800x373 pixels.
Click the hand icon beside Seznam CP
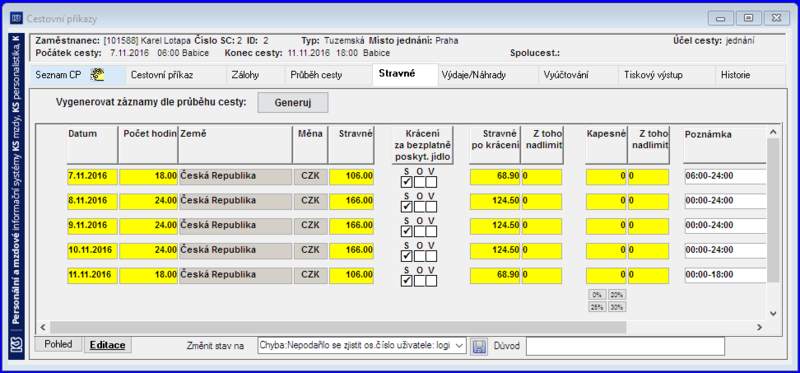[97, 75]
